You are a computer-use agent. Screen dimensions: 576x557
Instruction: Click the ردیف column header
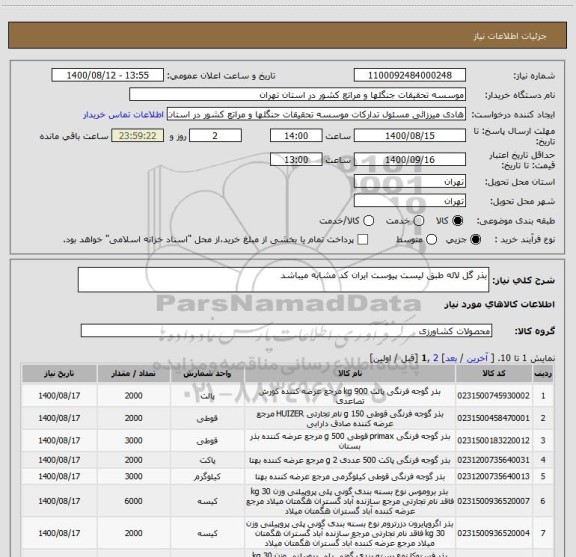pyautogui.click(x=543, y=373)
